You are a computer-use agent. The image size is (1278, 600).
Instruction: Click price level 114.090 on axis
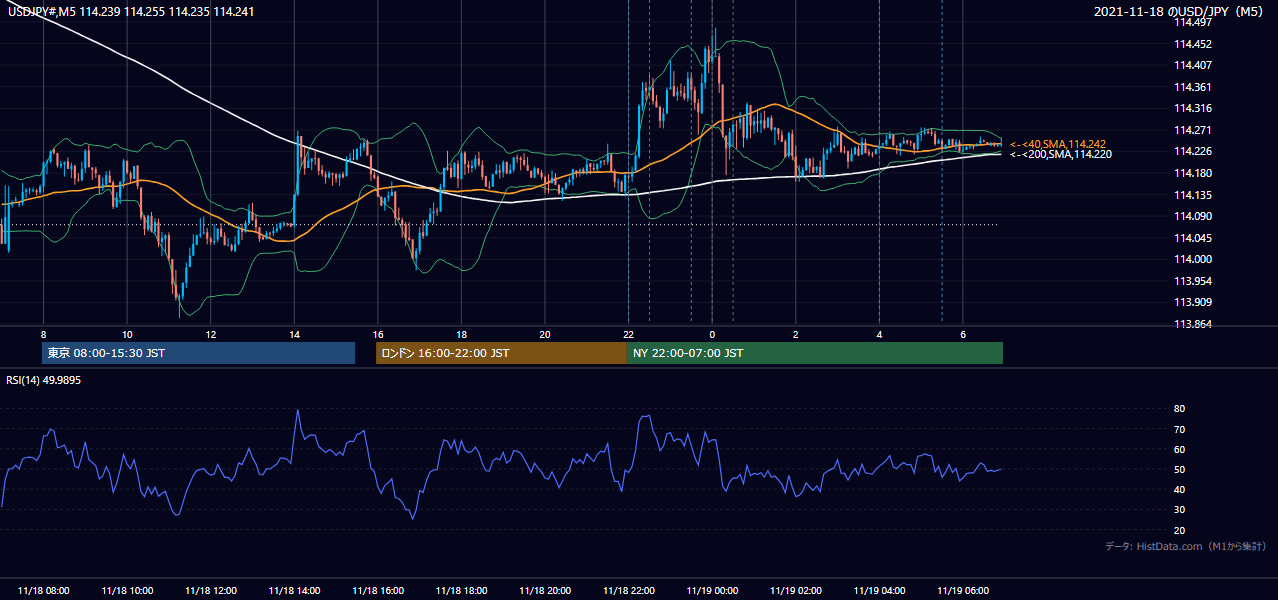pyautogui.click(x=1192, y=216)
